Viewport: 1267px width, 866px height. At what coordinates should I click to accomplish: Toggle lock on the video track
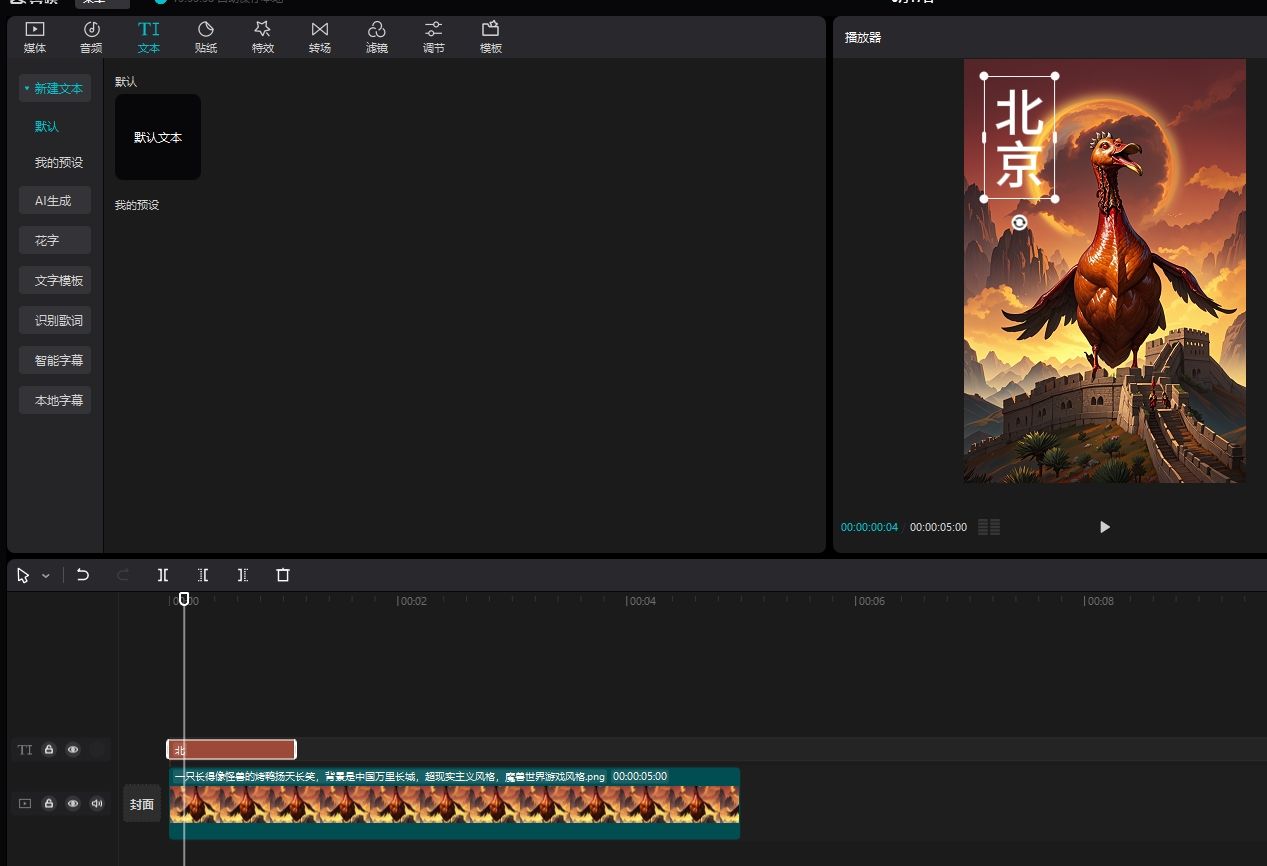point(49,803)
